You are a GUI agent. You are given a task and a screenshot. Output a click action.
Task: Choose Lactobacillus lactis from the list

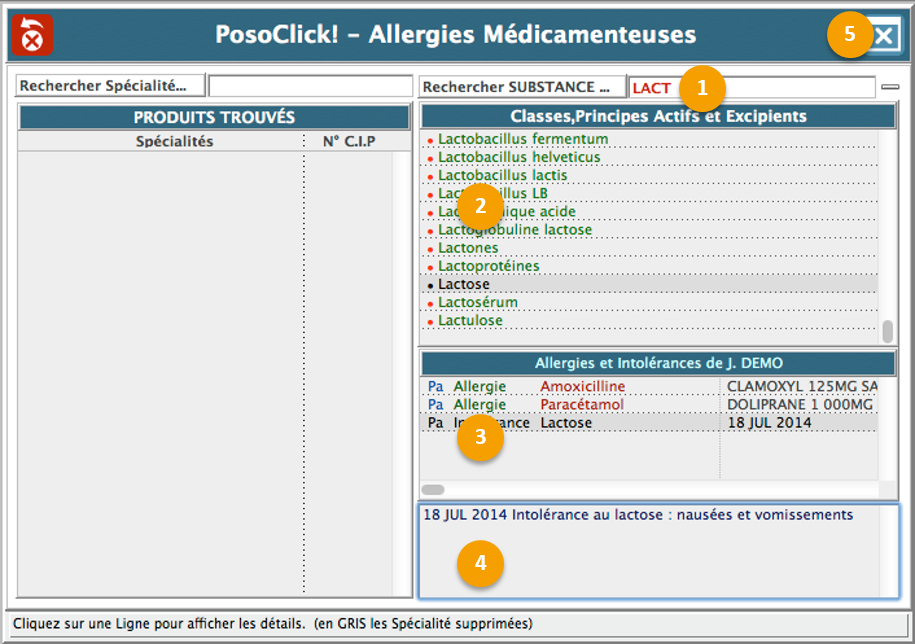pyautogui.click(x=502, y=175)
